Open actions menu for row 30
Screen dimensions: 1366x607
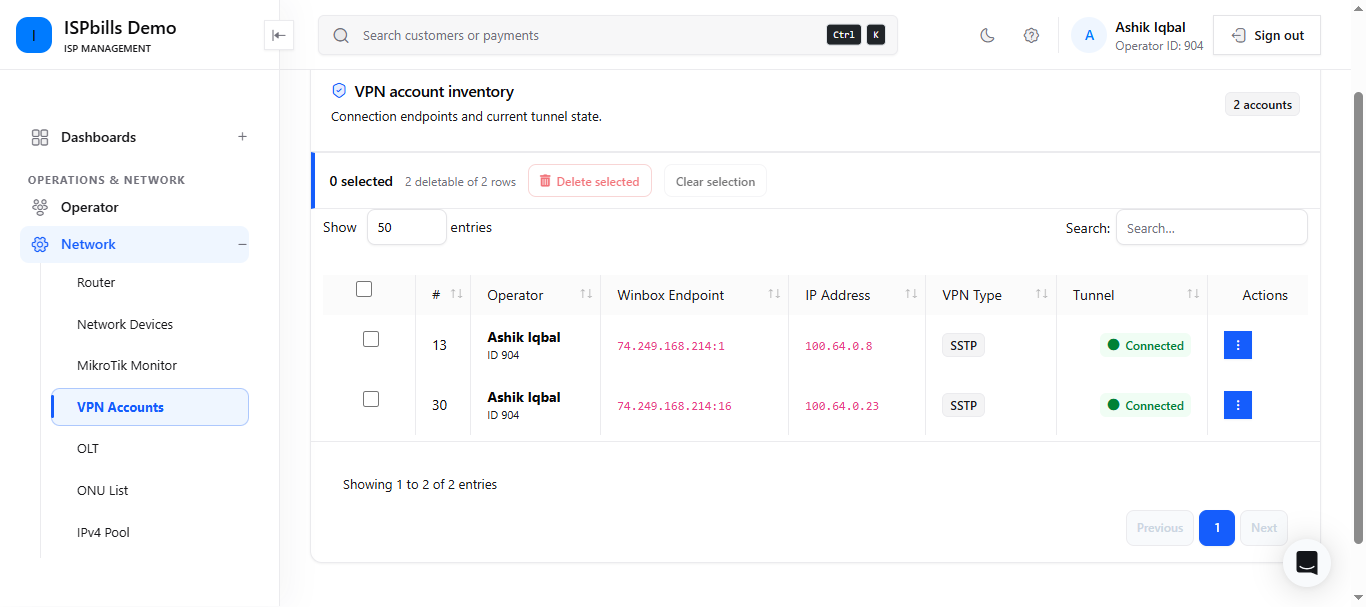pyautogui.click(x=1238, y=405)
